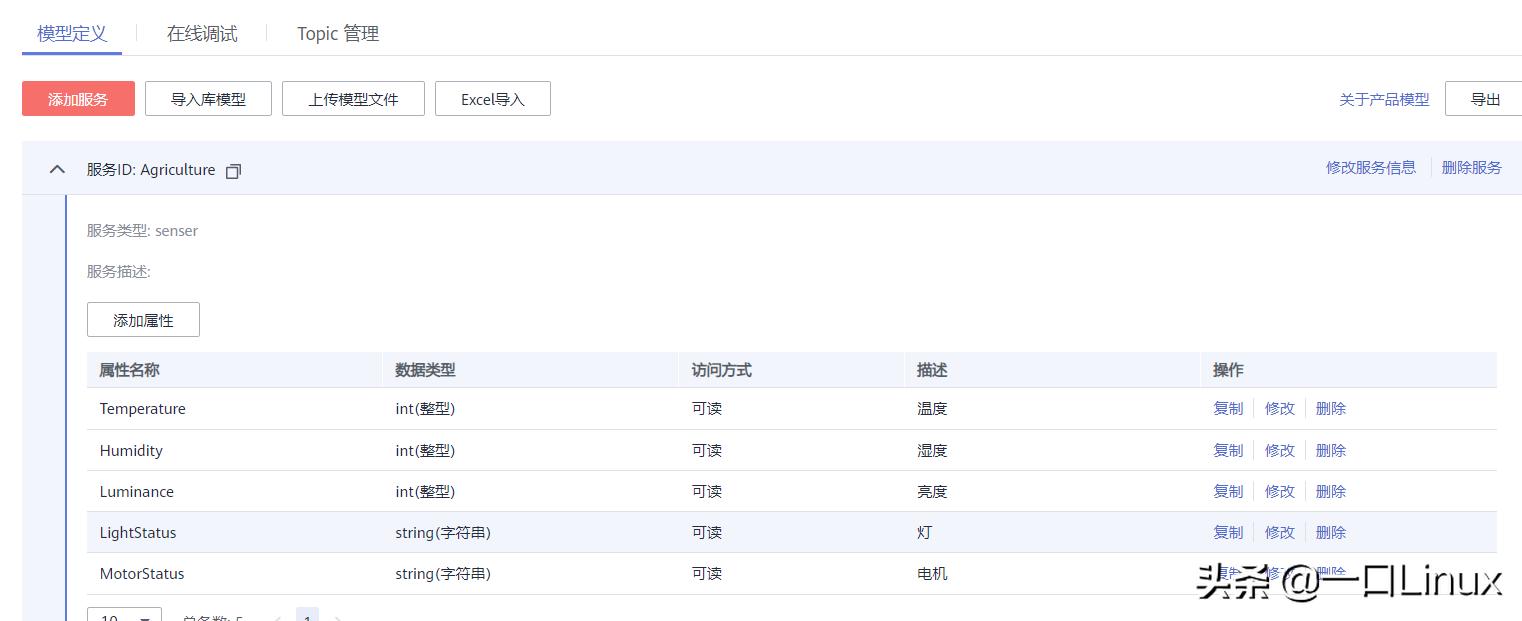Click 删除服务 to delete the service
The height and width of the screenshot is (621, 1522).
coord(1472,167)
